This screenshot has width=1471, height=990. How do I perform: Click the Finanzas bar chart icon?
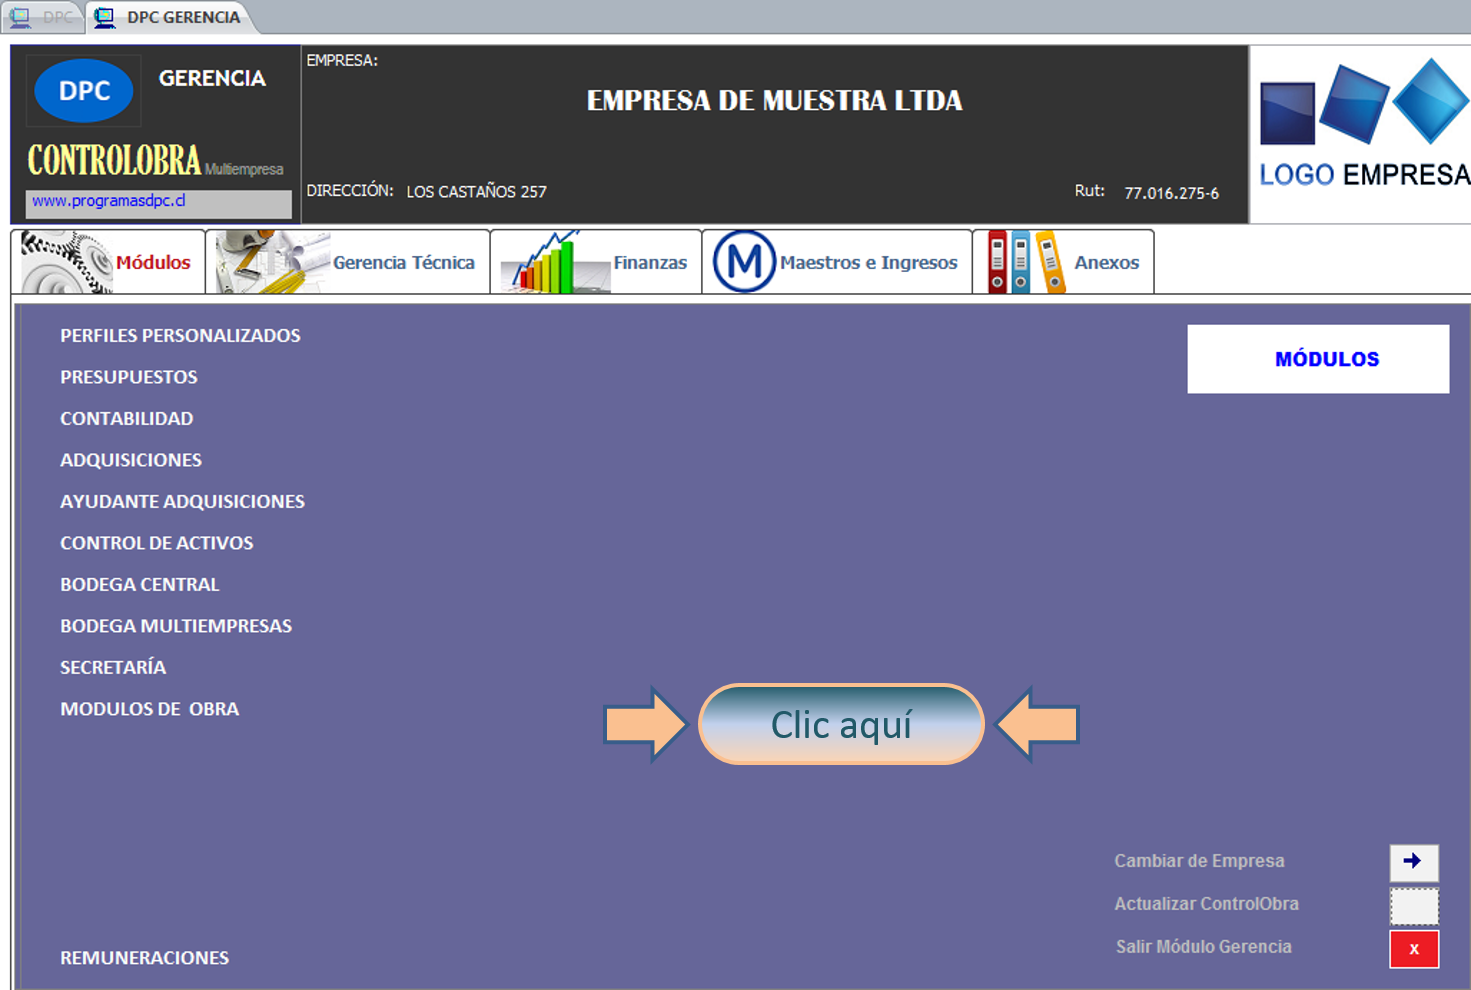[x=550, y=261]
